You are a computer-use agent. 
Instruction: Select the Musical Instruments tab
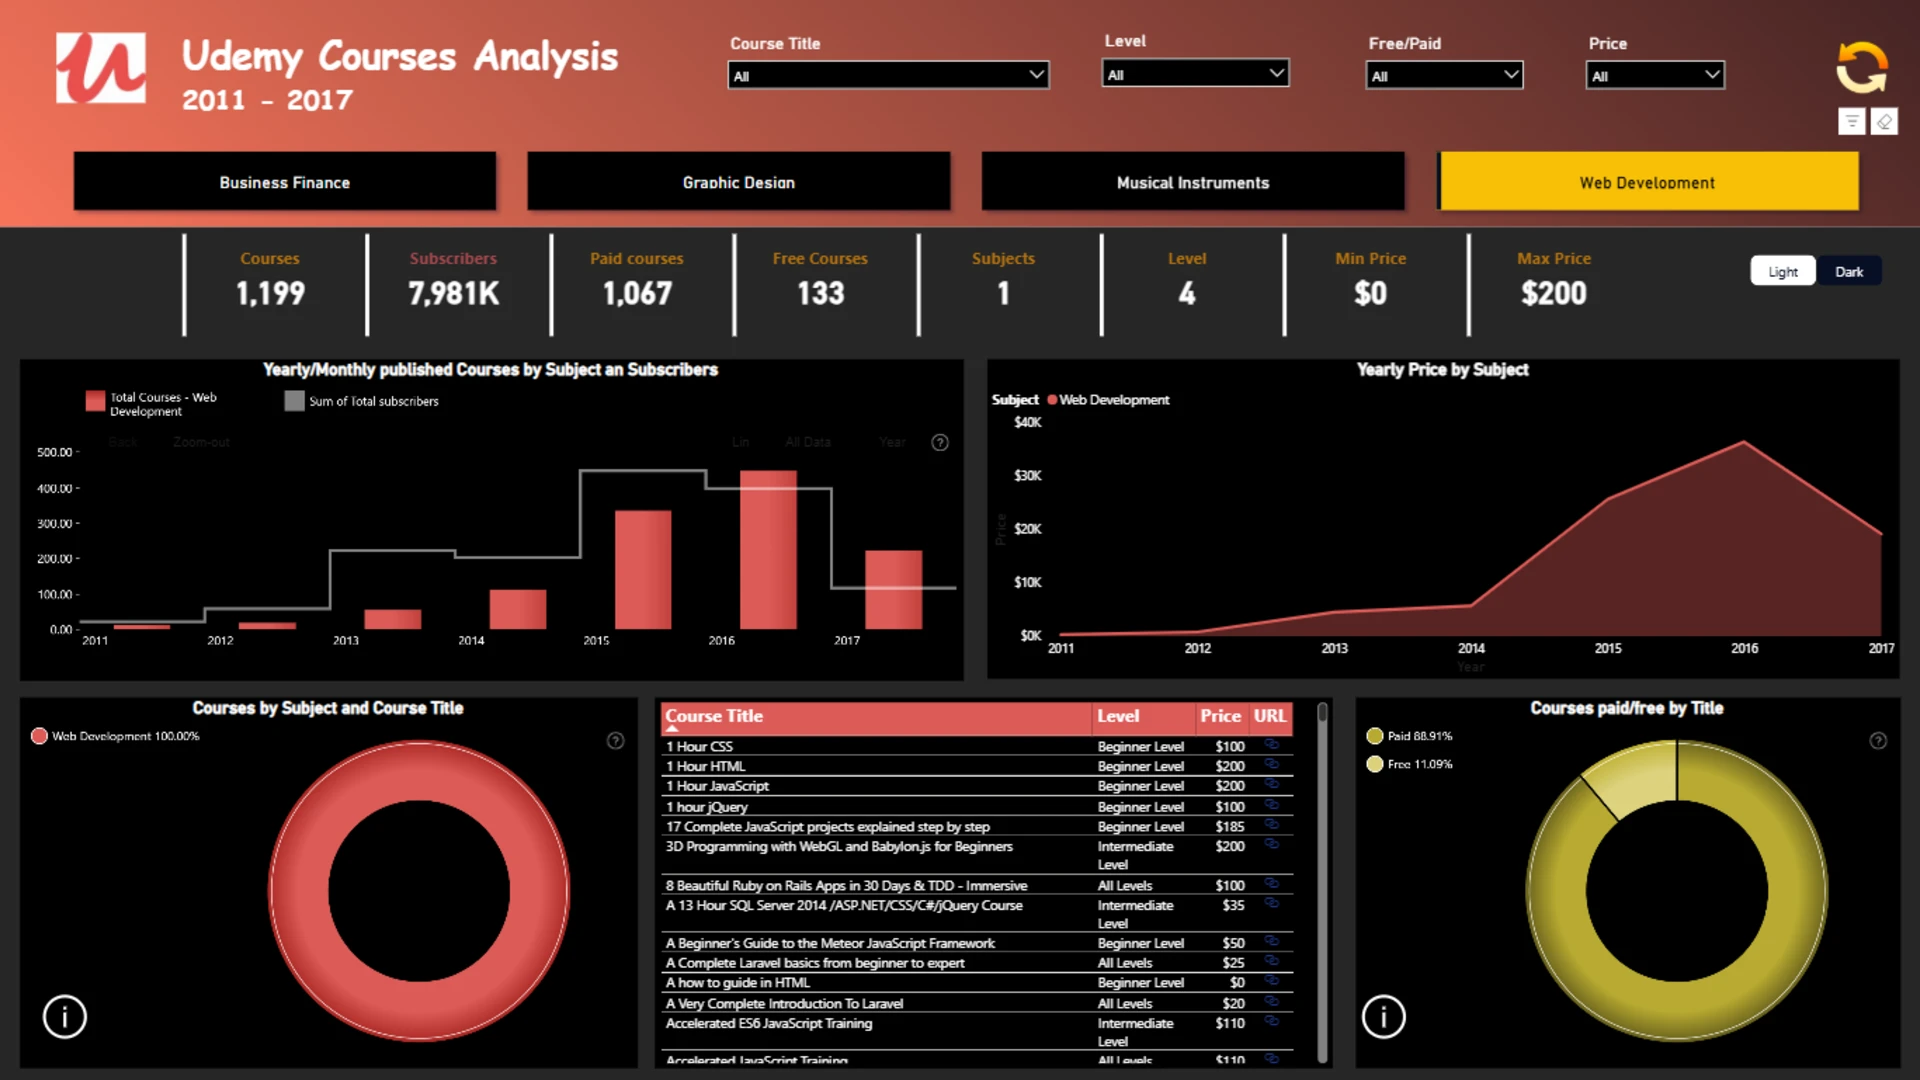pos(1193,182)
